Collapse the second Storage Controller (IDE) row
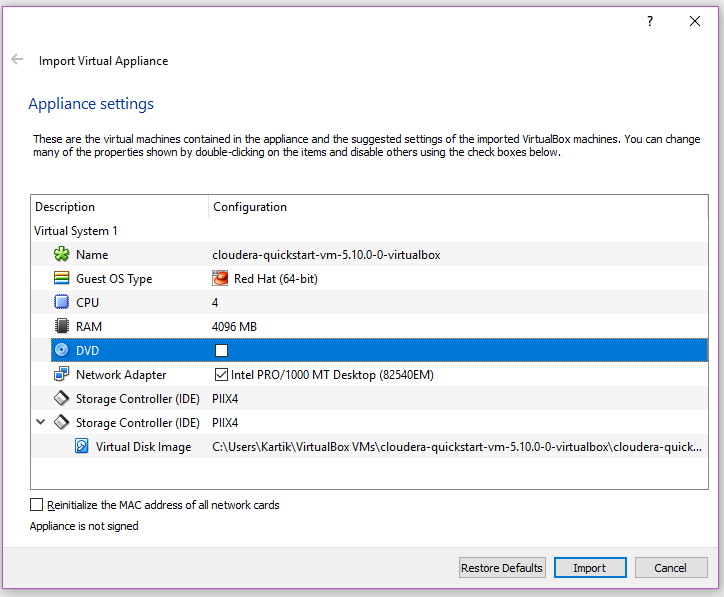The image size is (724, 597). pyautogui.click(x=41, y=423)
